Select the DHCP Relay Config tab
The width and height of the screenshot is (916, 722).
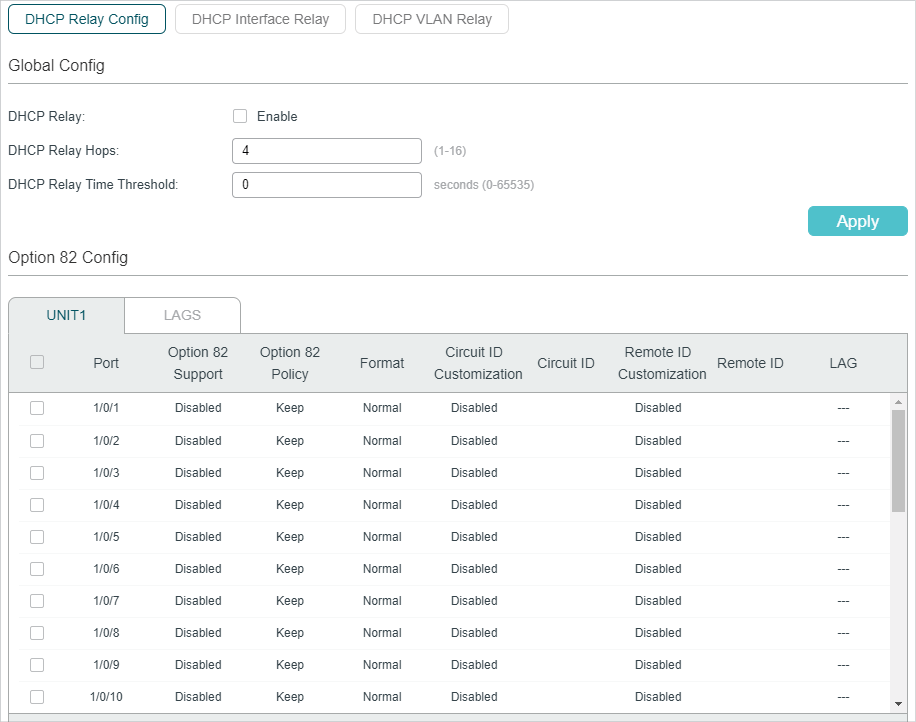point(87,19)
